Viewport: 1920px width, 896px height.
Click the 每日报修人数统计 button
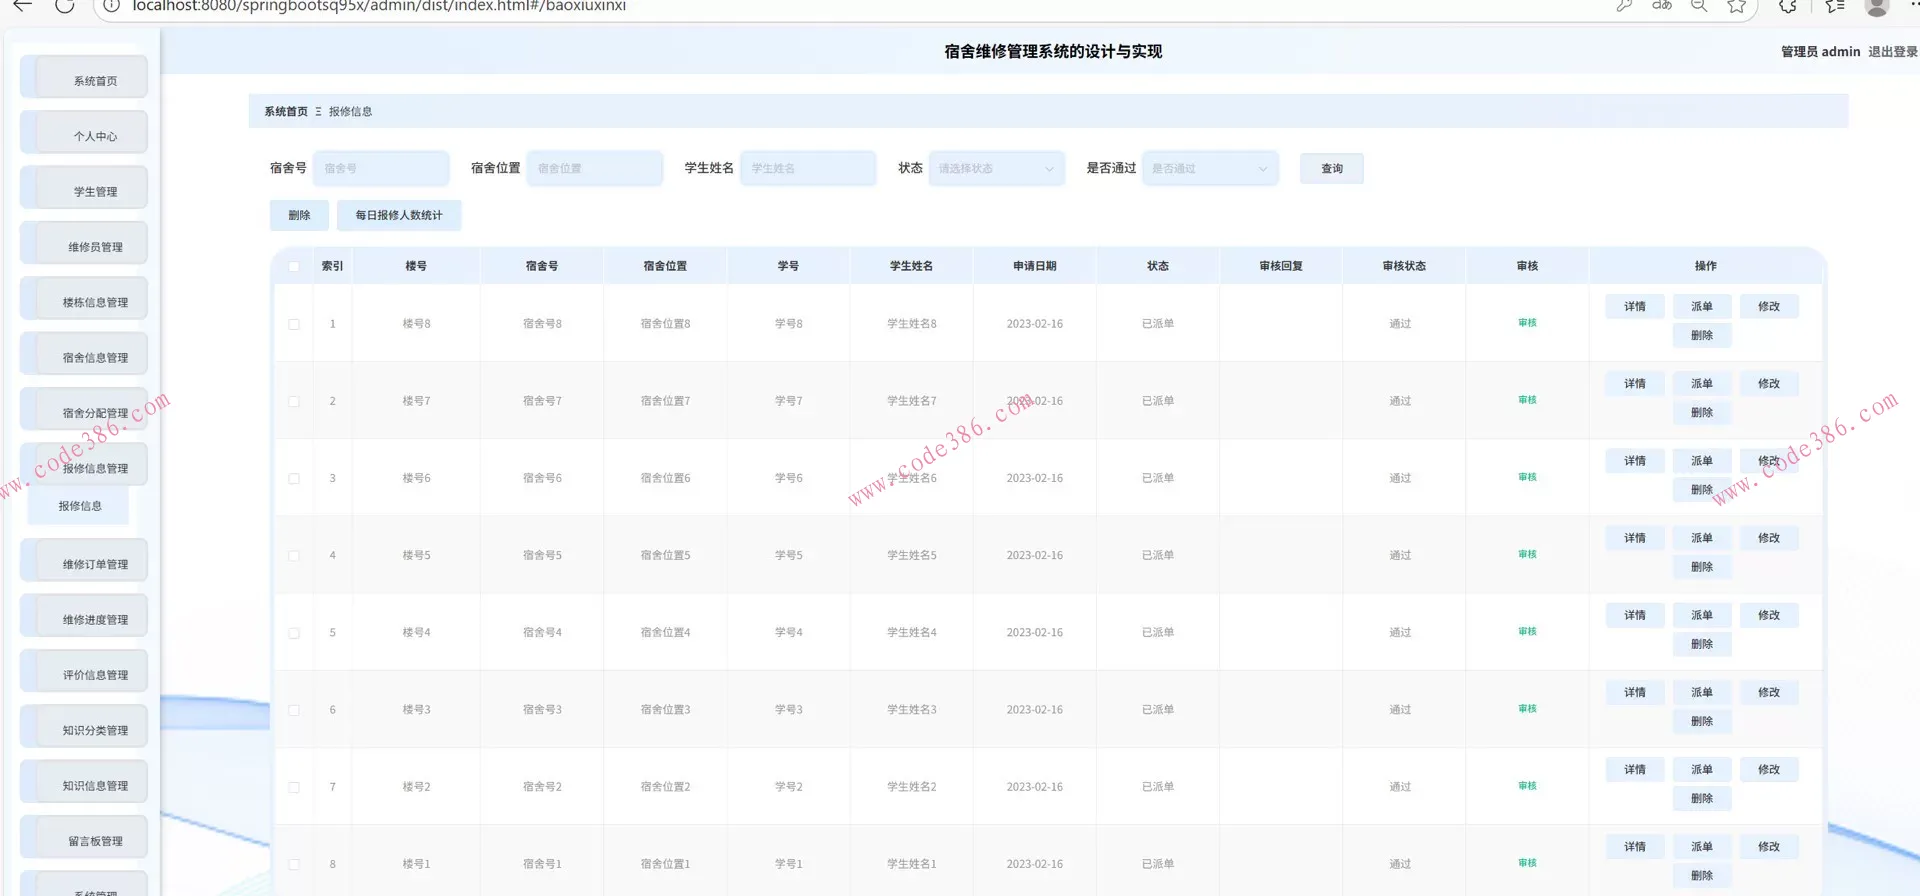pyautogui.click(x=399, y=215)
